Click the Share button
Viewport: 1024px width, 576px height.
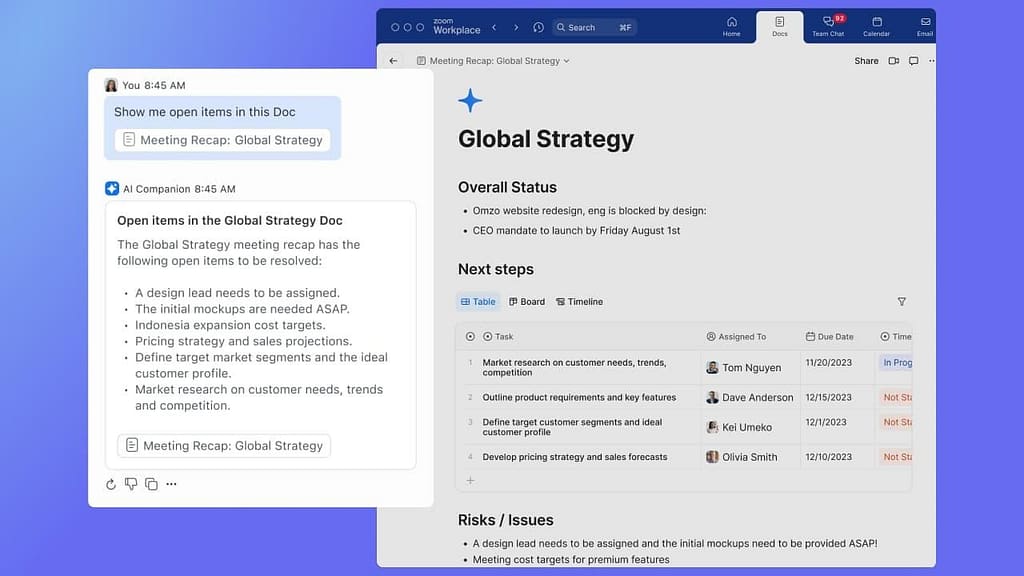(x=866, y=61)
